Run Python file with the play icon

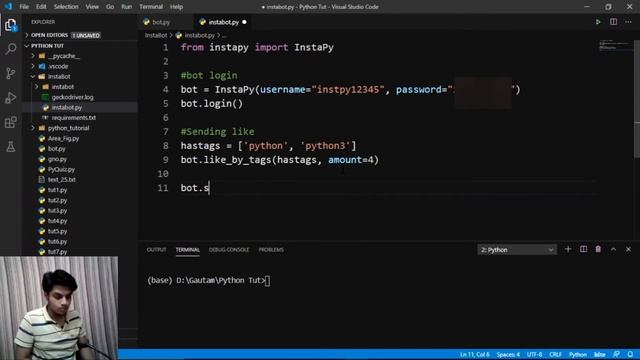click(598, 22)
